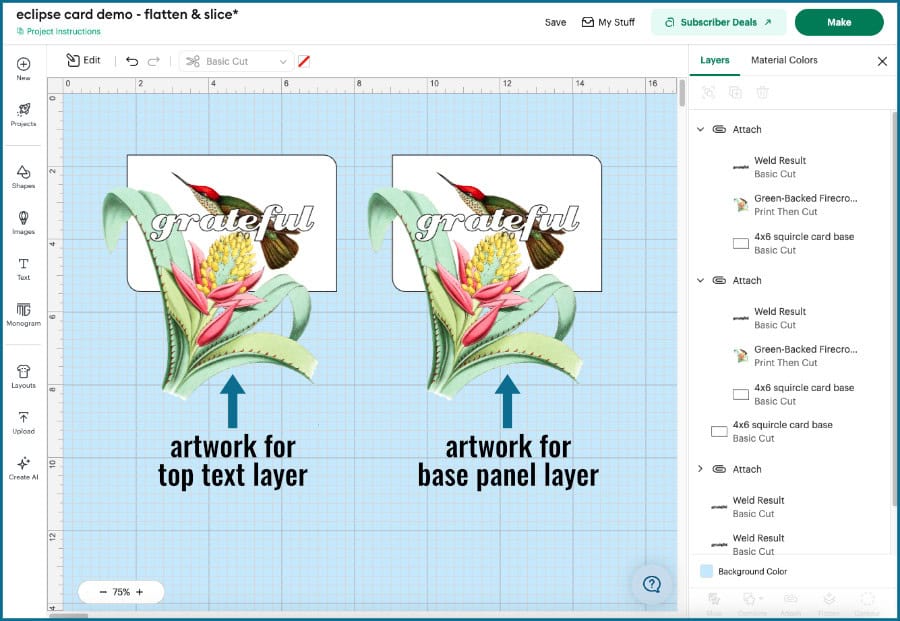This screenshot has width=900, height=621.
Task: Zoom out with the minus button
Action: click(103, 592)
